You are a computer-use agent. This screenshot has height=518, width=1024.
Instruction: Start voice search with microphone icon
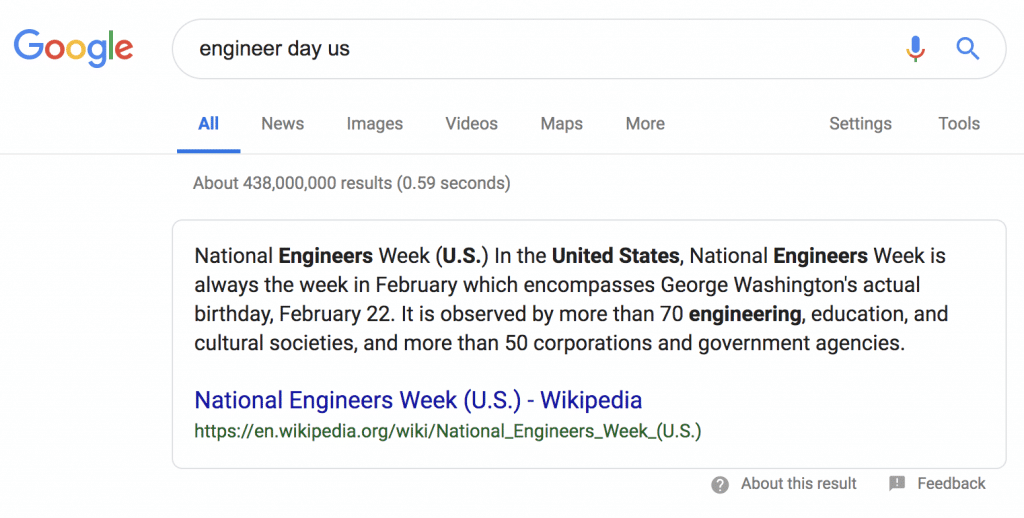click(x=915, y=48)
